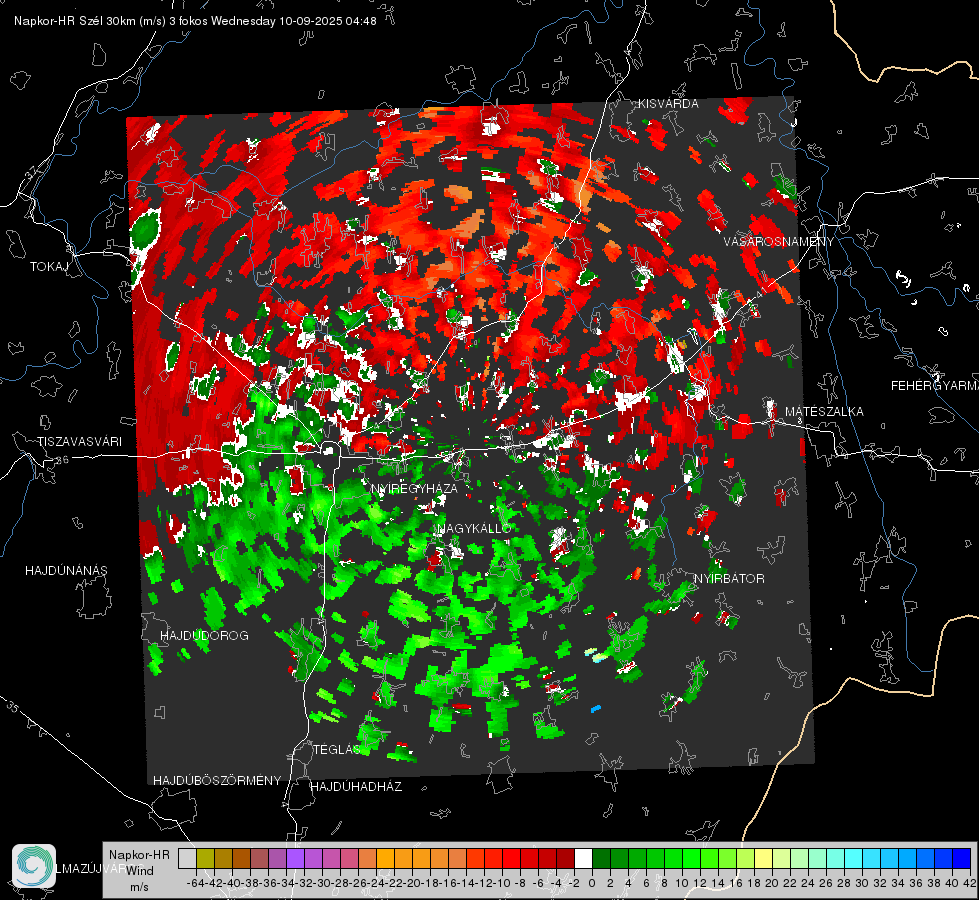Image resolution: width=979 pixels, height=900 pixels.
Task: Click the HAJDÚNÁNÁS town label
Action: click(66, 570)
